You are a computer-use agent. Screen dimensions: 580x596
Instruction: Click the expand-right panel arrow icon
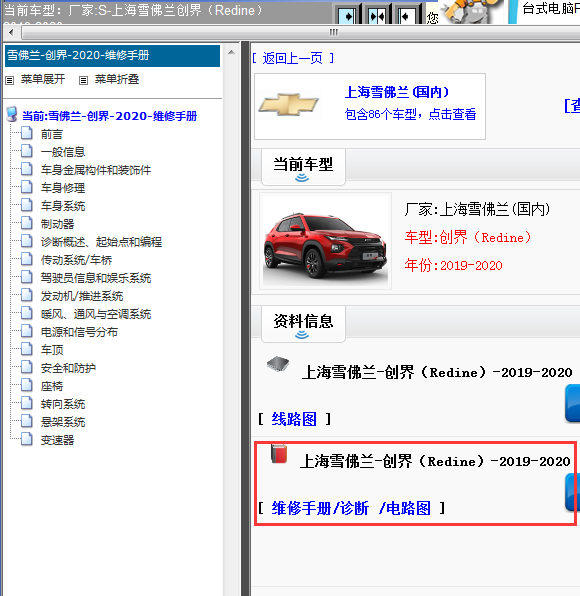point(347,15)
